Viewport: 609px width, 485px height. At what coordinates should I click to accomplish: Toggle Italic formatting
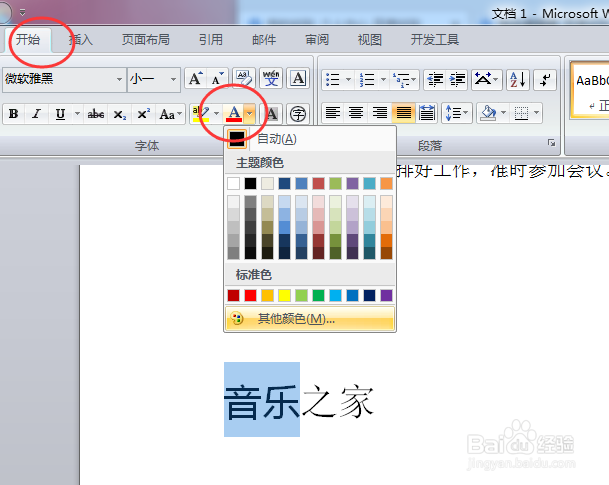click(x=37, y=114)
